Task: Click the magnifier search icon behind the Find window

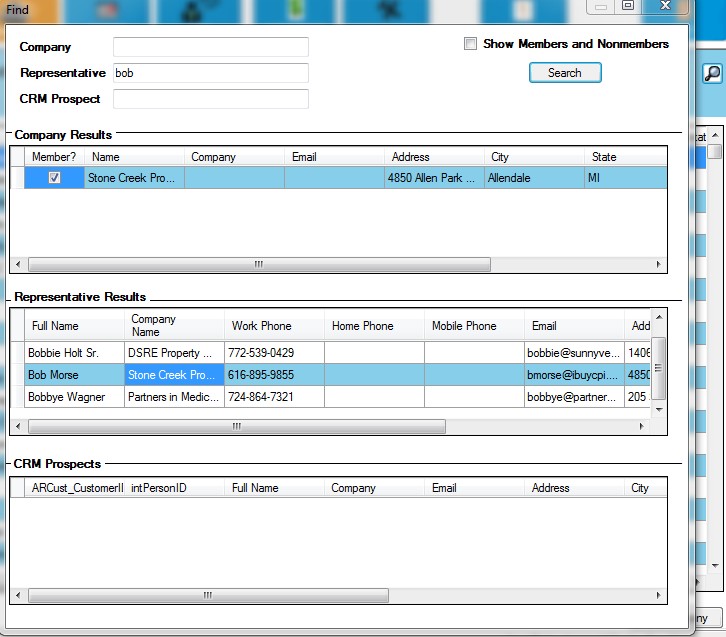Action: tap(712, 73)
